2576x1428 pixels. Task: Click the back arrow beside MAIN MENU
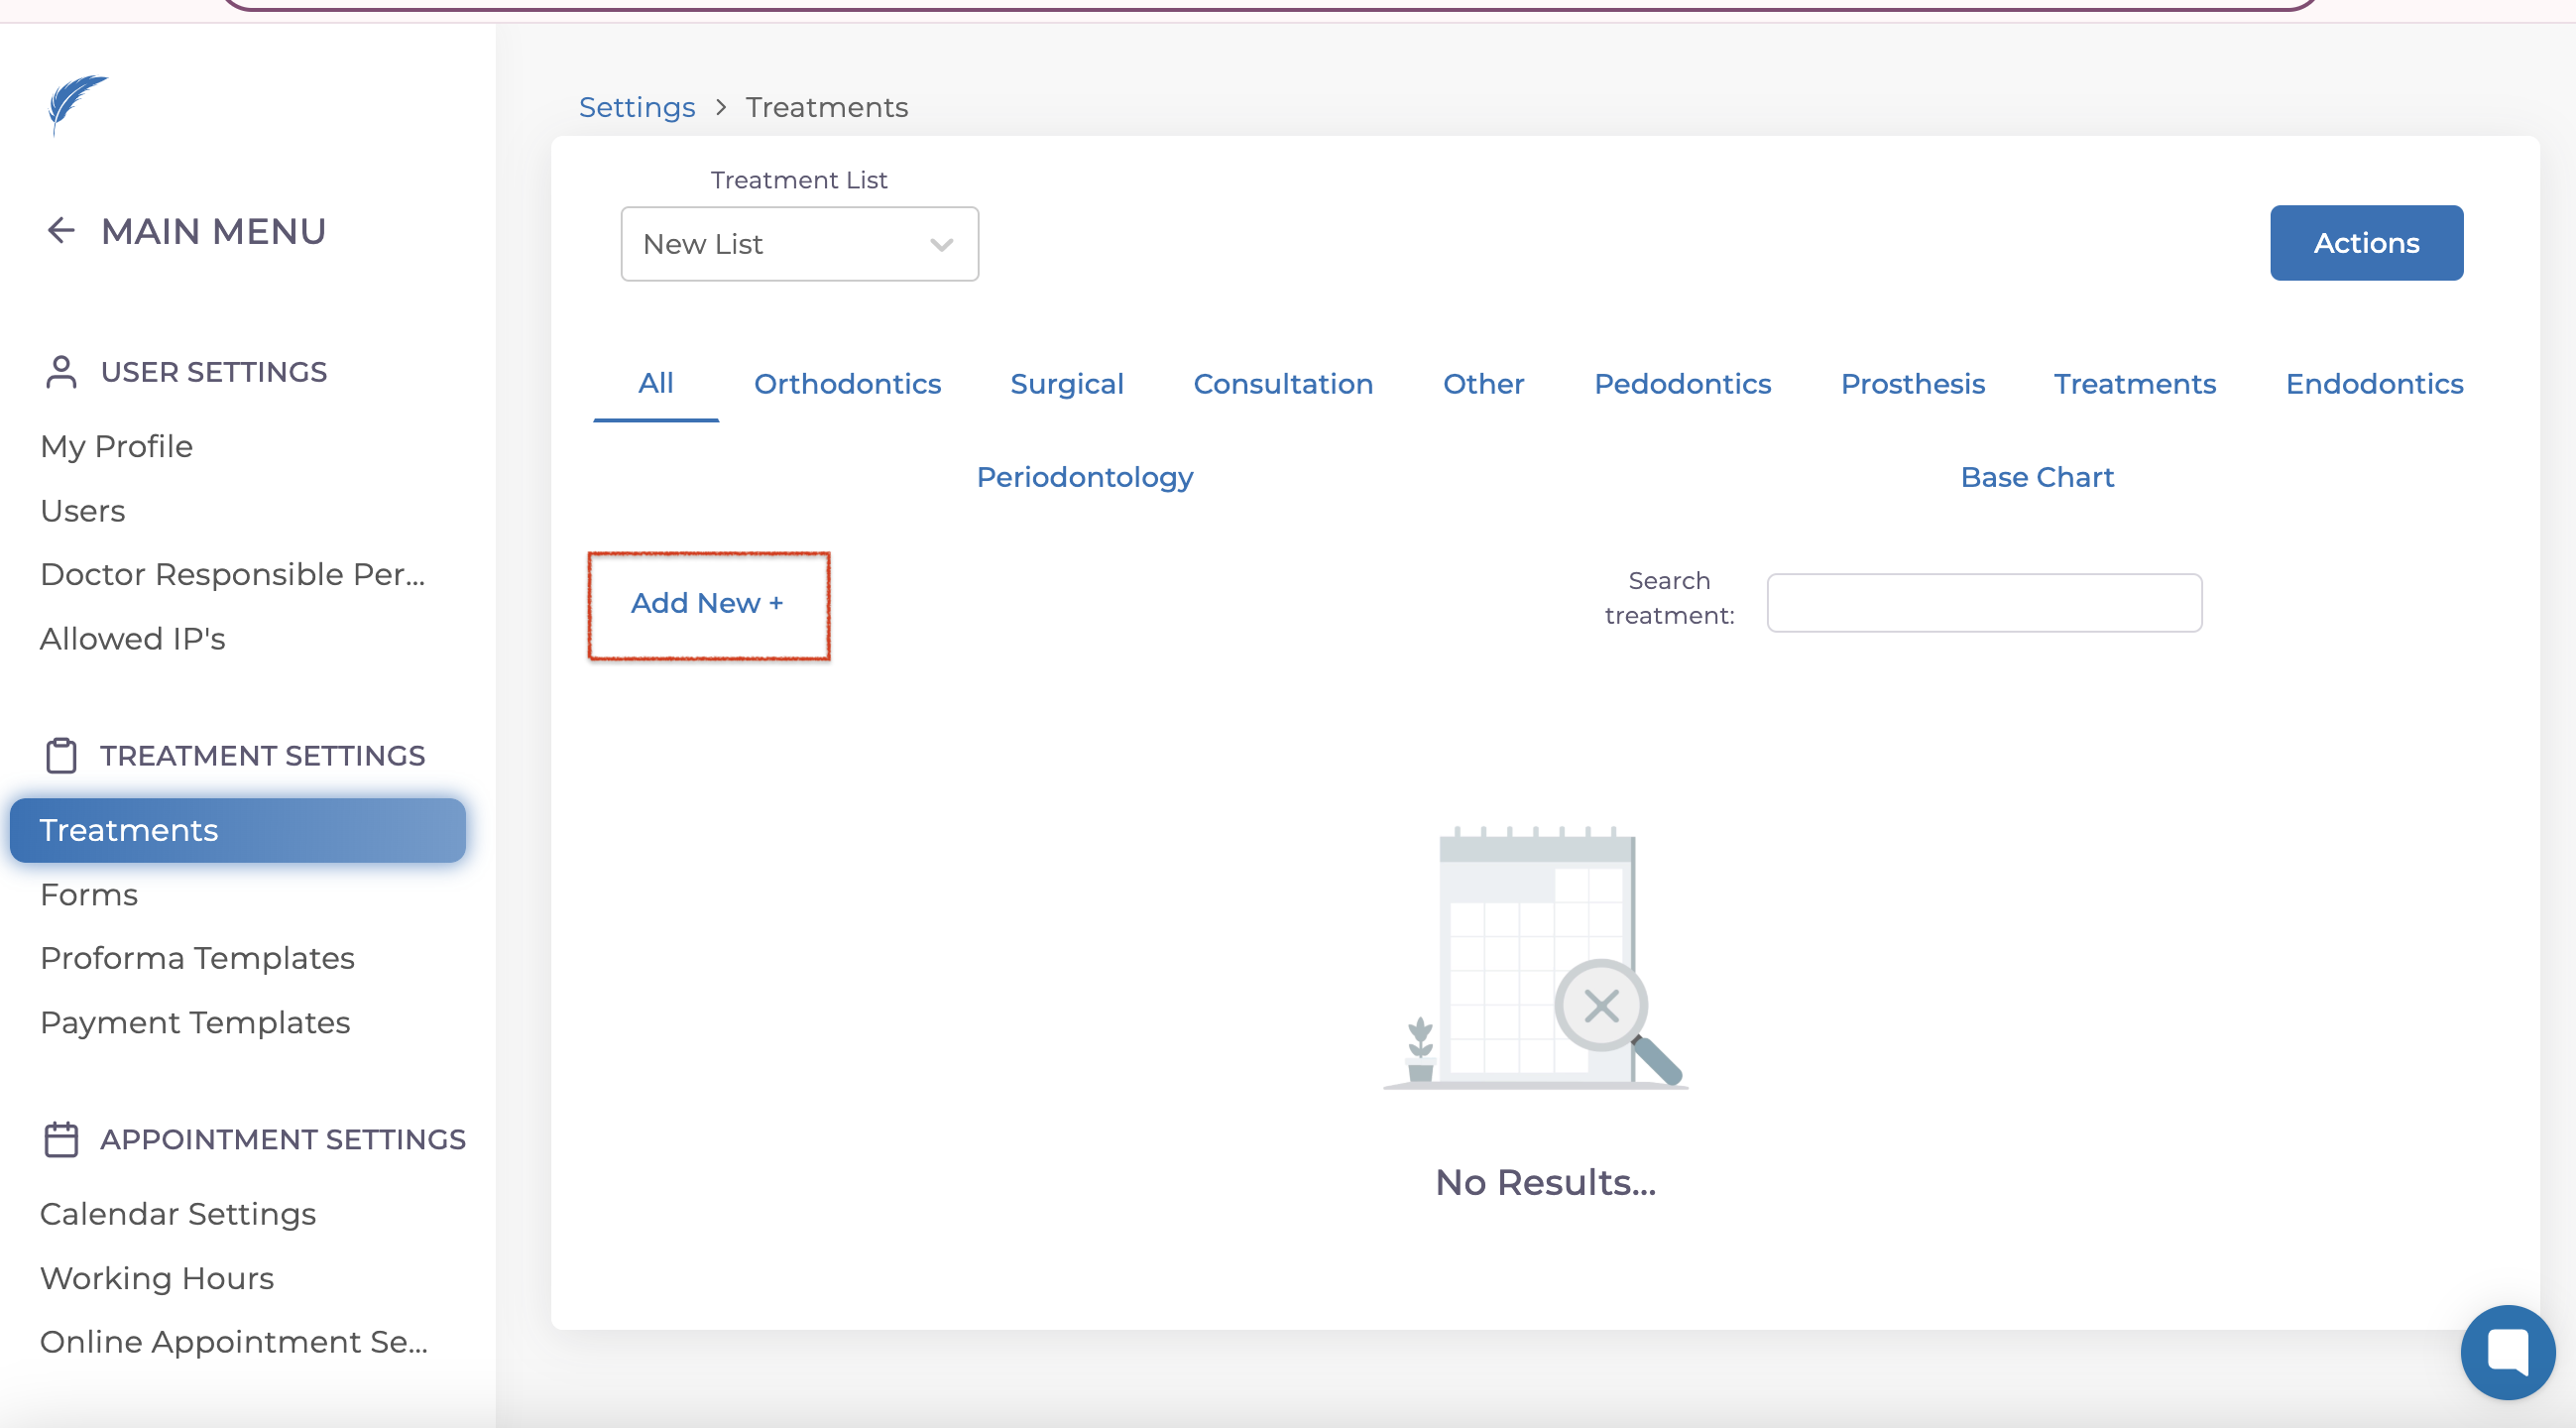61,231
